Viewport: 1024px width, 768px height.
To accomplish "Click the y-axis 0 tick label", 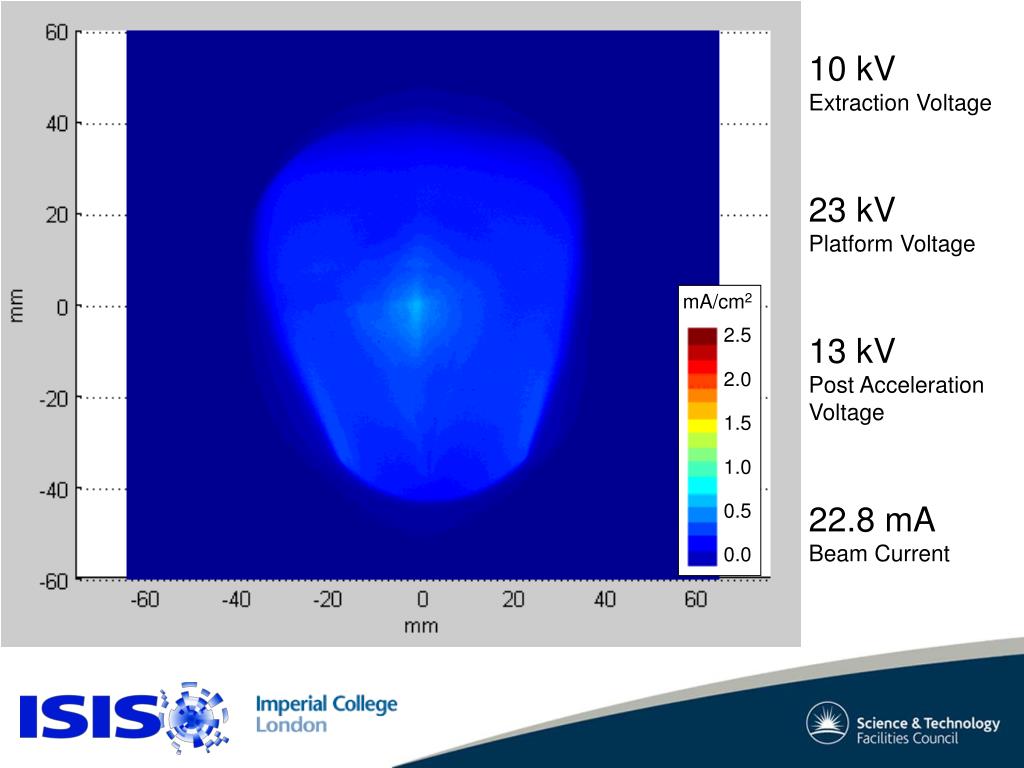I will click(x=62, y=307).
